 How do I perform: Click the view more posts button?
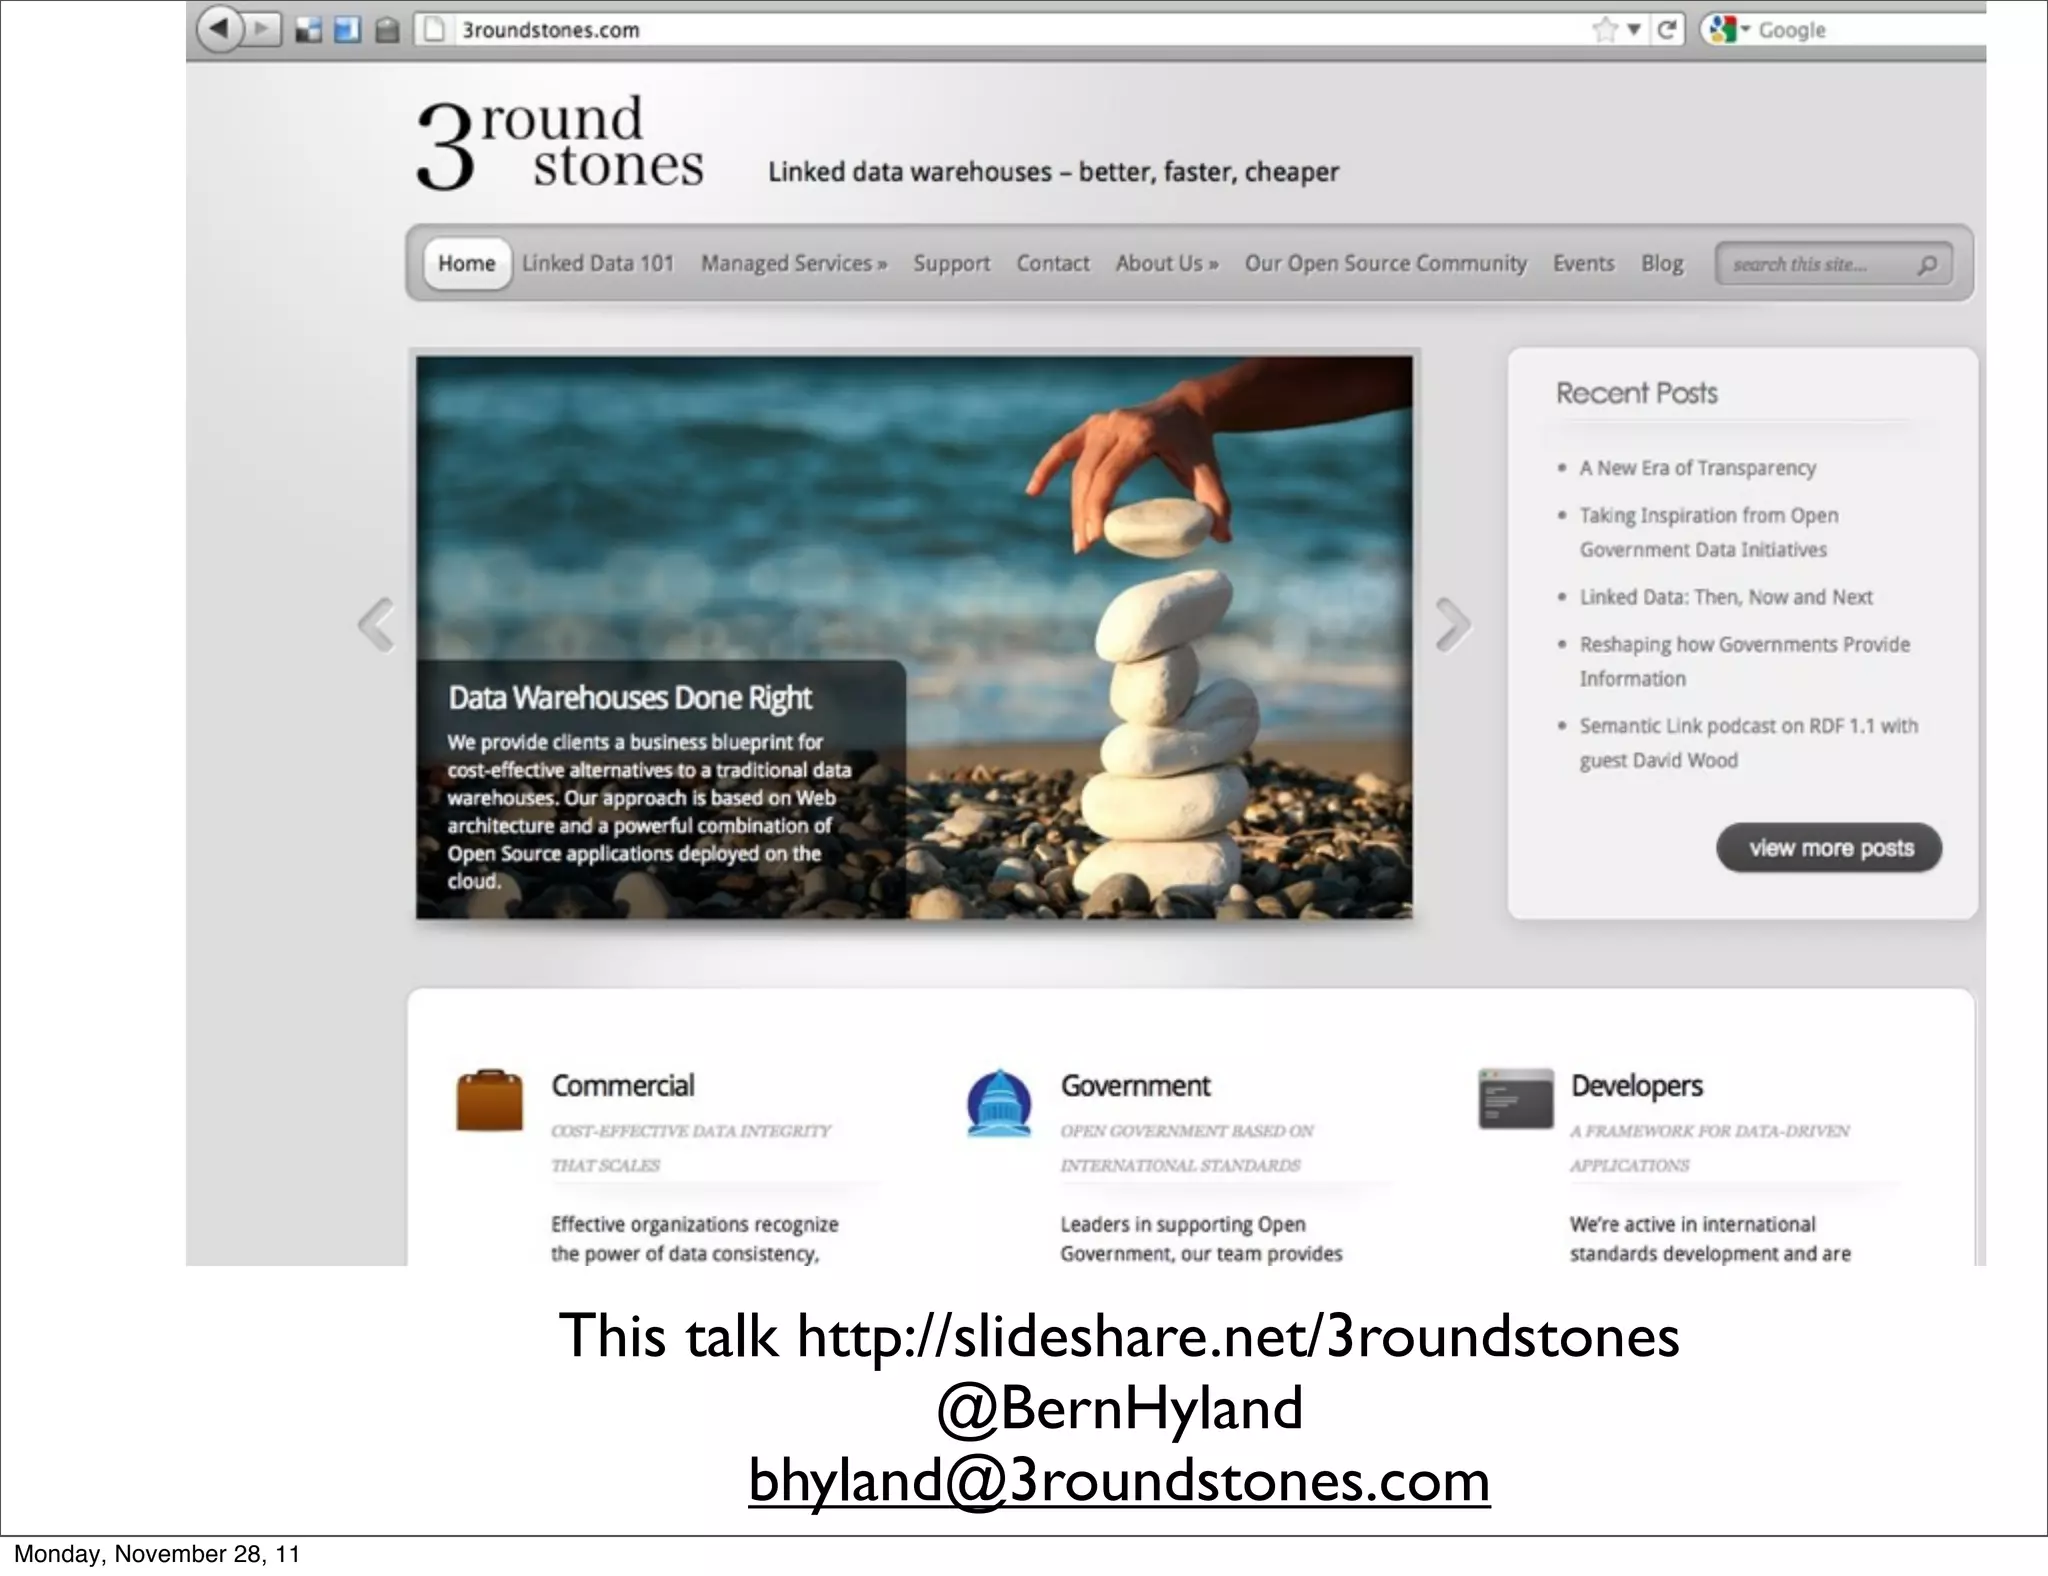click(1829, 848)
